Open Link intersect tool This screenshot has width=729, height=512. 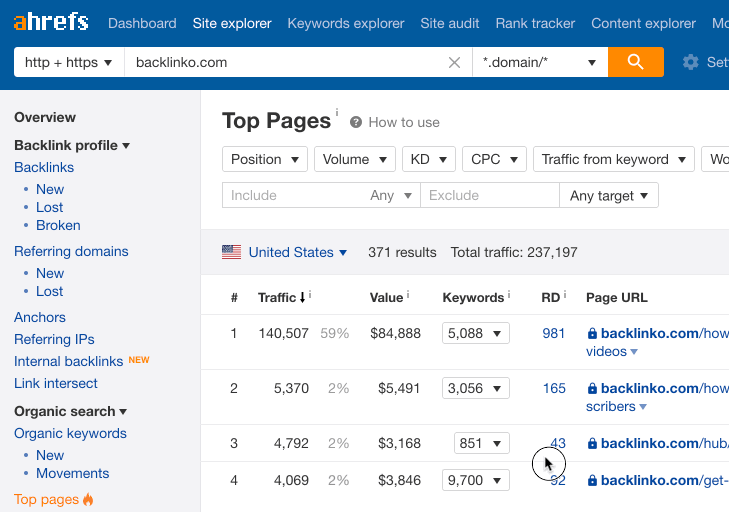56,383
